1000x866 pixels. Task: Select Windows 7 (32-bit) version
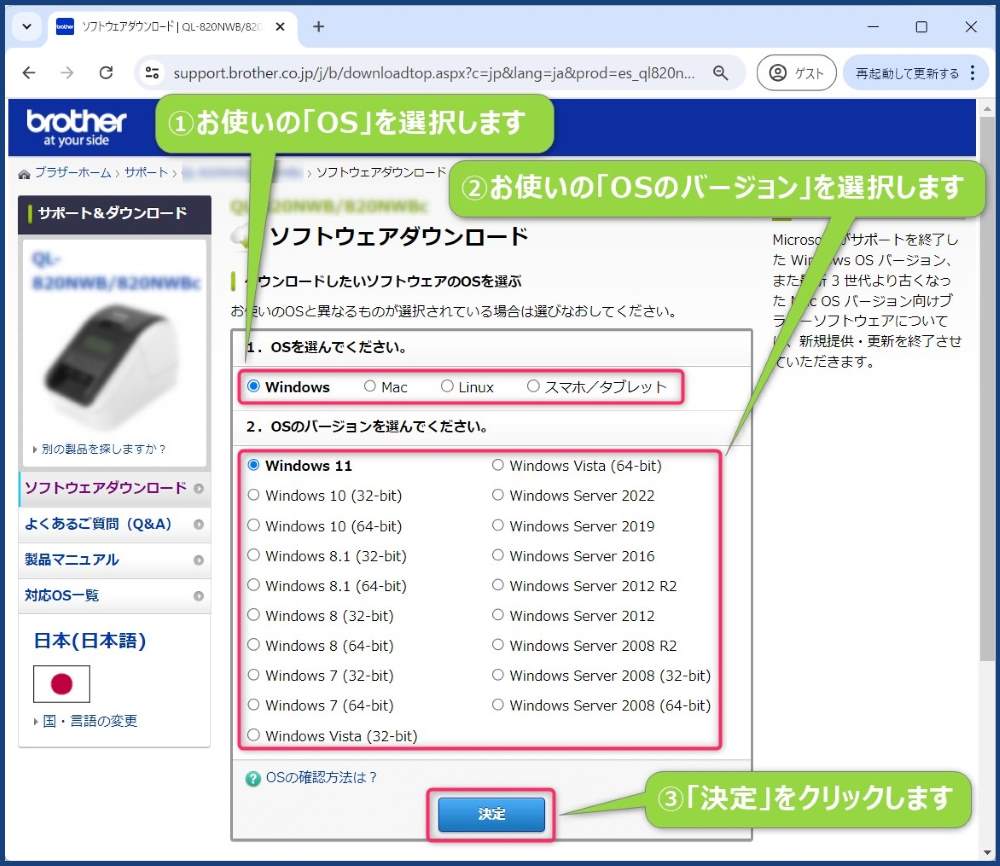253,675
